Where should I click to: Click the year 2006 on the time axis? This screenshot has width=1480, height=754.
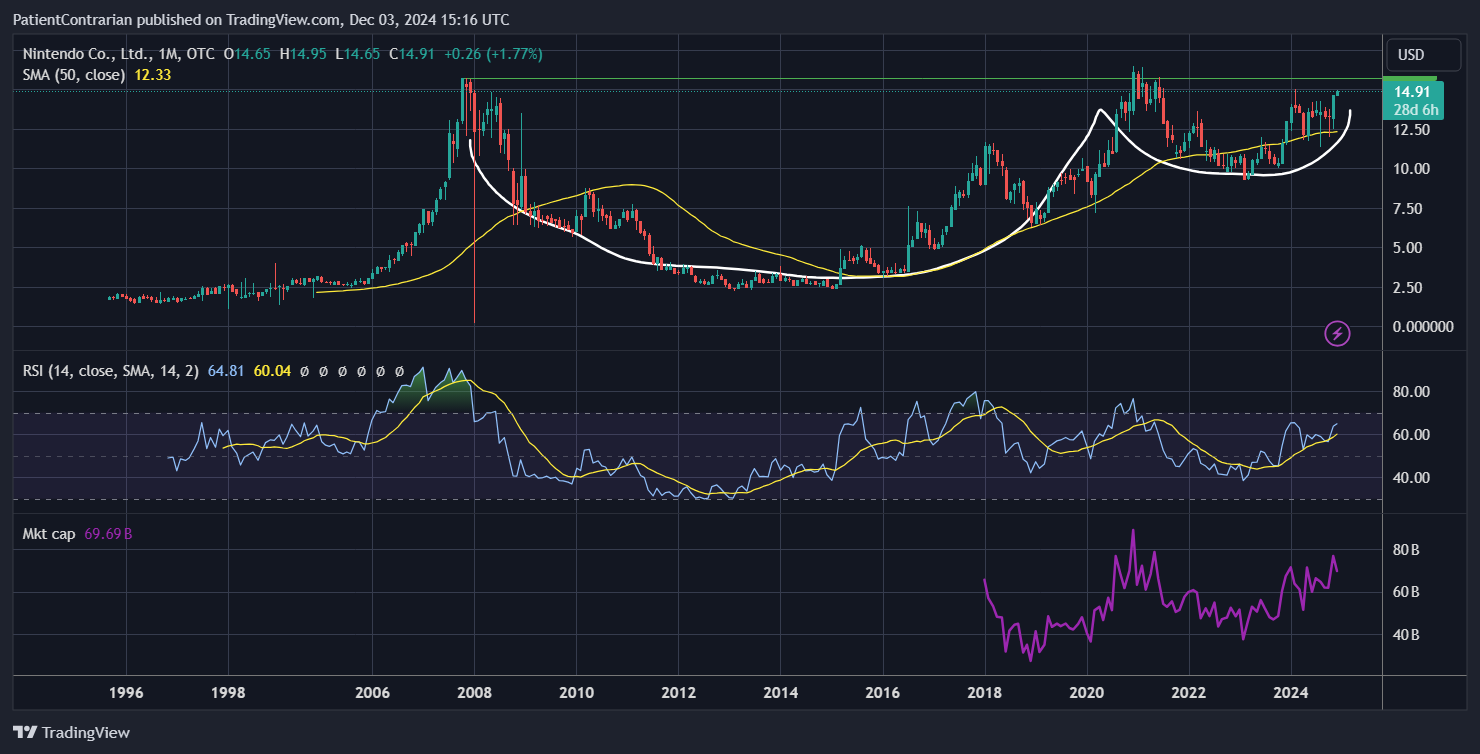tap(372, 691)
